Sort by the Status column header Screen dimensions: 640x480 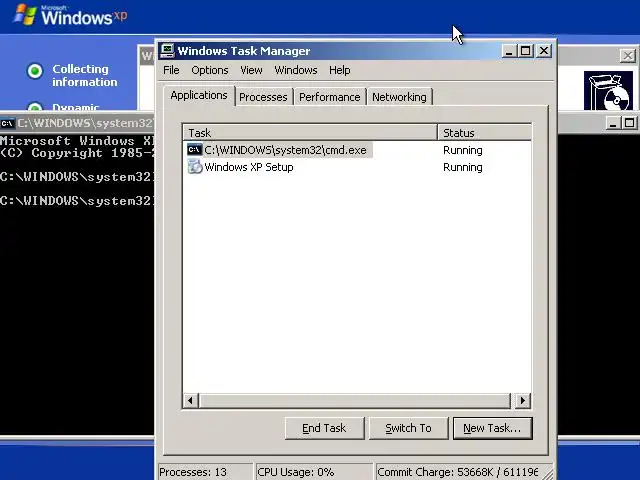[x=484, y=133]
